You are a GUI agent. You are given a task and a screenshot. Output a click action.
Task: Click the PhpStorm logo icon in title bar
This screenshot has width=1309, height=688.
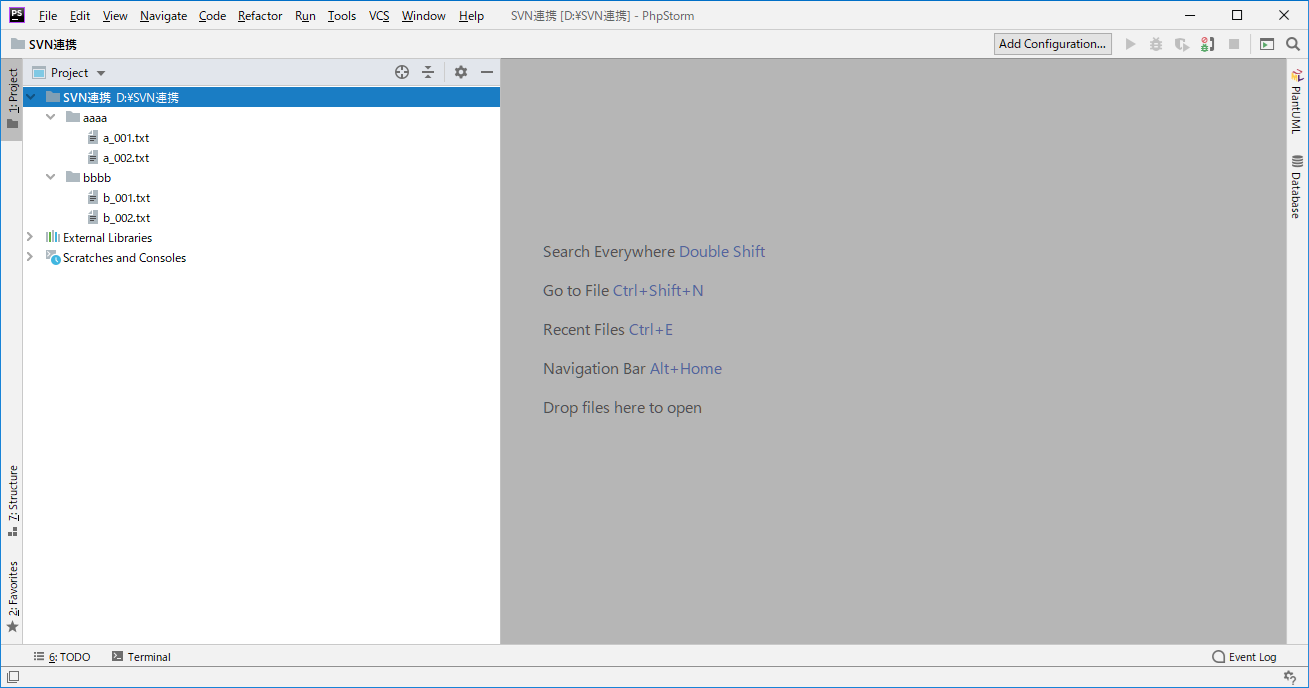click(17, 15)
